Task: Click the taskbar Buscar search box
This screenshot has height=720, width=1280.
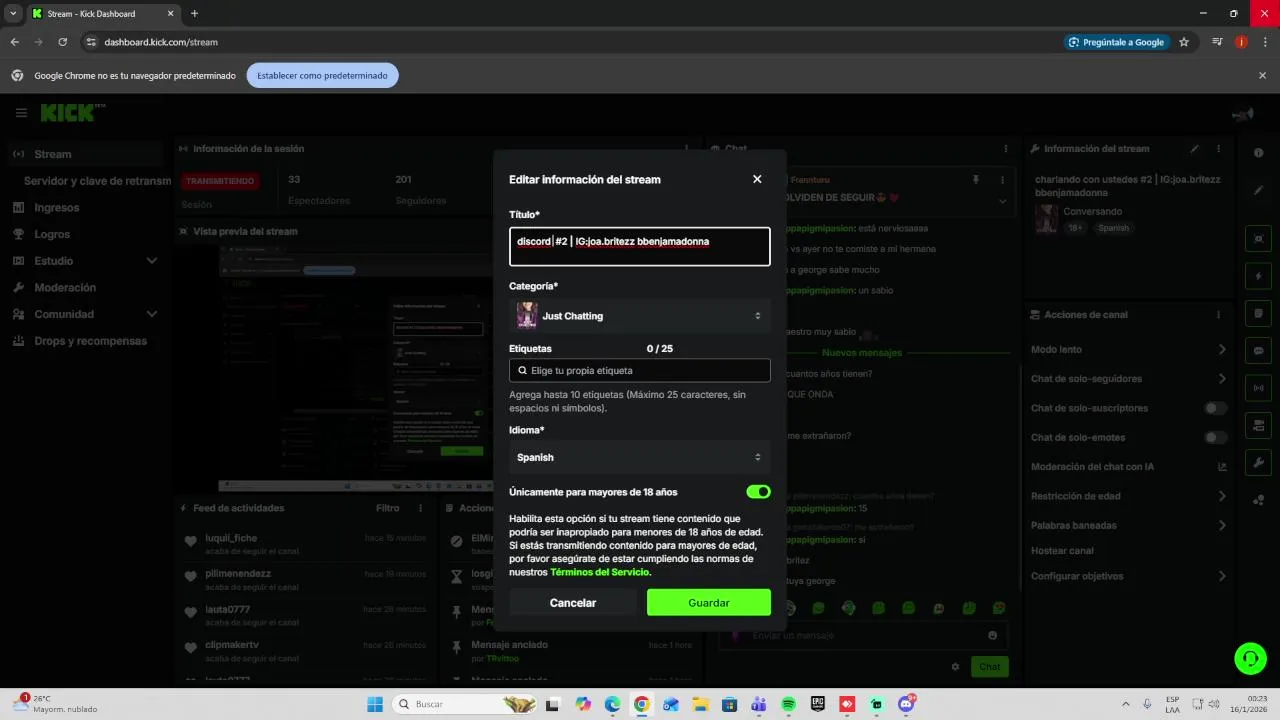Action: click(466, 704)
